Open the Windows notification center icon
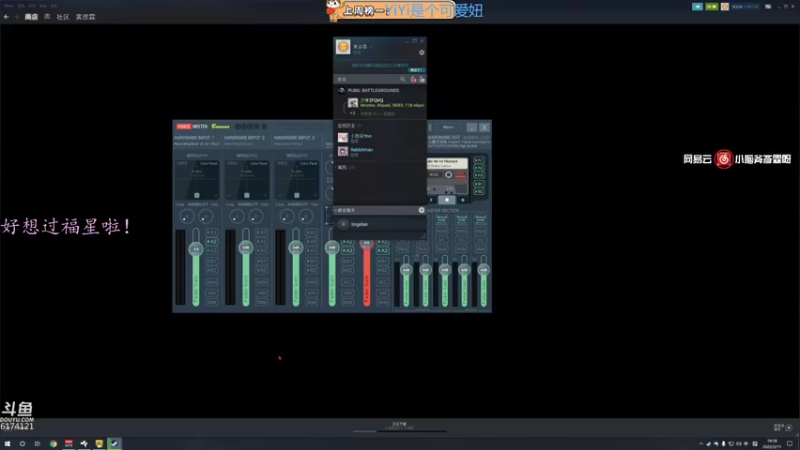Screen dimensions: 800x450 click(789, 444)
